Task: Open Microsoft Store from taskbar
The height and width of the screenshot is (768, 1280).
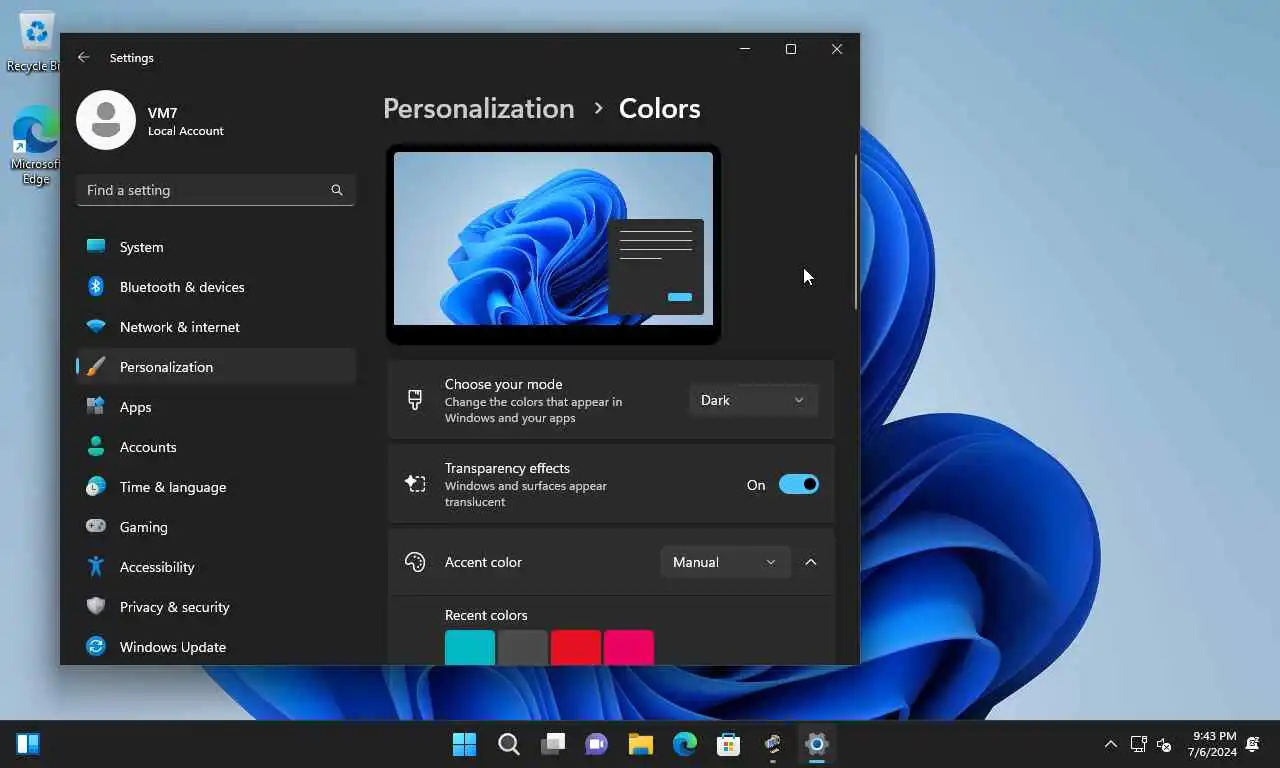Action: point(728,744)
